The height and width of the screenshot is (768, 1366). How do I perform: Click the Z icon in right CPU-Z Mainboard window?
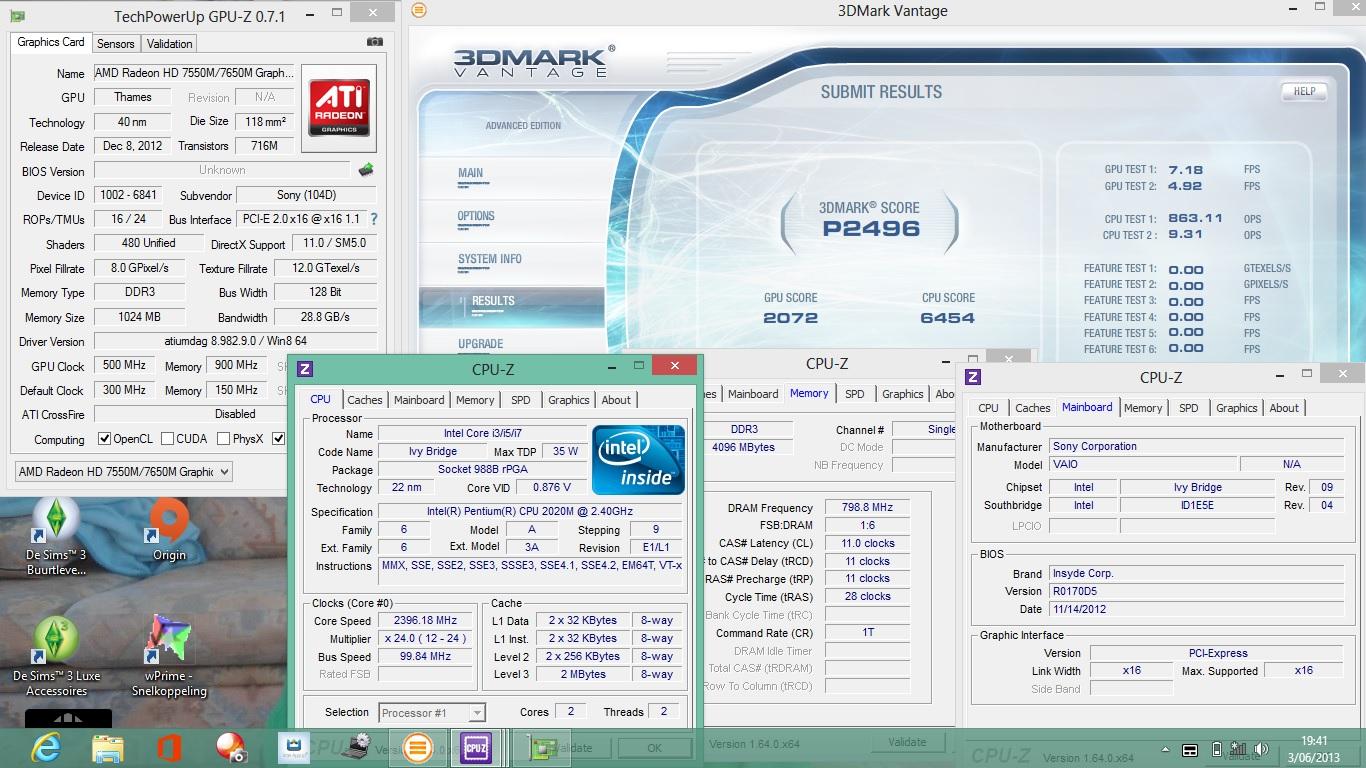click(973, 377)
